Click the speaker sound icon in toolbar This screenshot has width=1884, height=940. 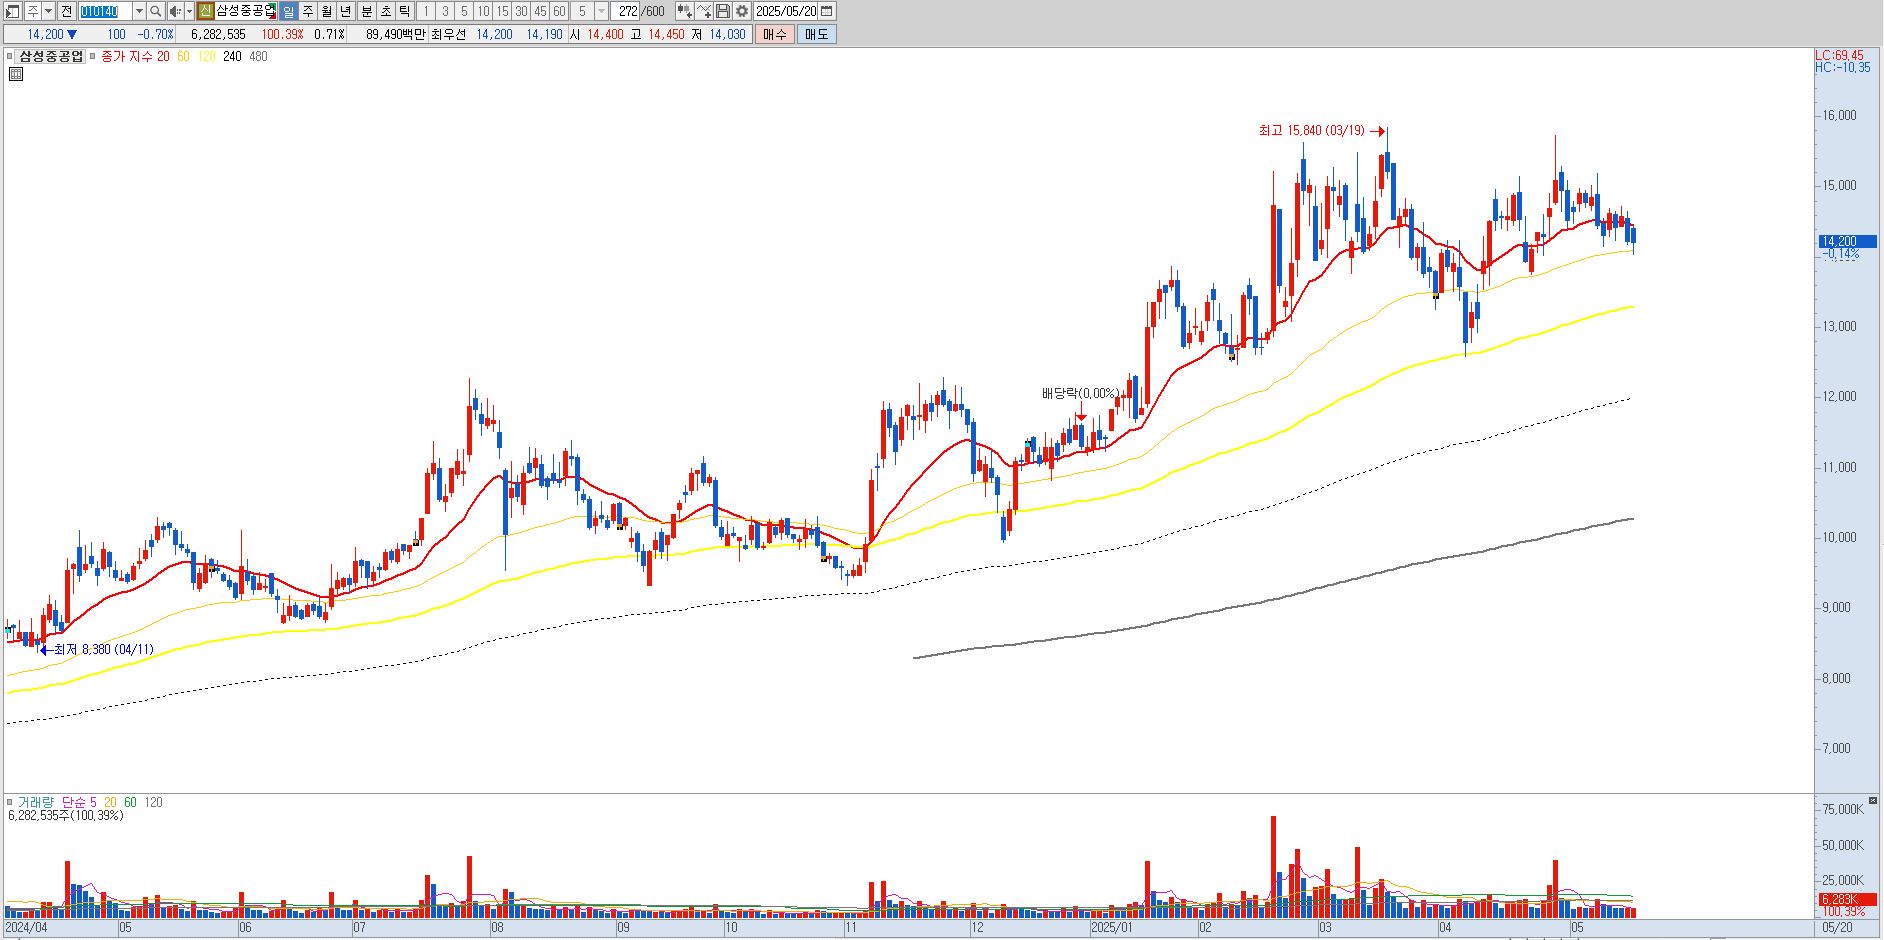pyautogui.click(x=175, y=11)
